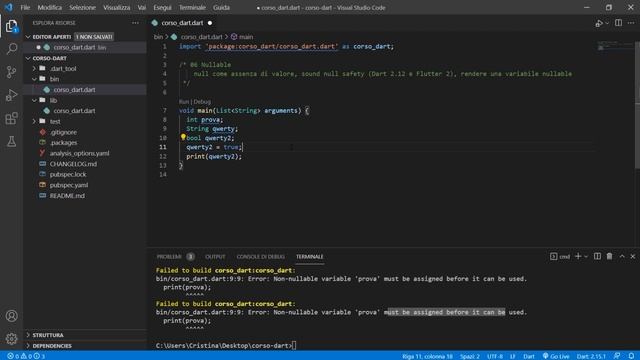Click Go Live in status bar
This screenshot has width=640, height=360.
(x=556, y=356)
